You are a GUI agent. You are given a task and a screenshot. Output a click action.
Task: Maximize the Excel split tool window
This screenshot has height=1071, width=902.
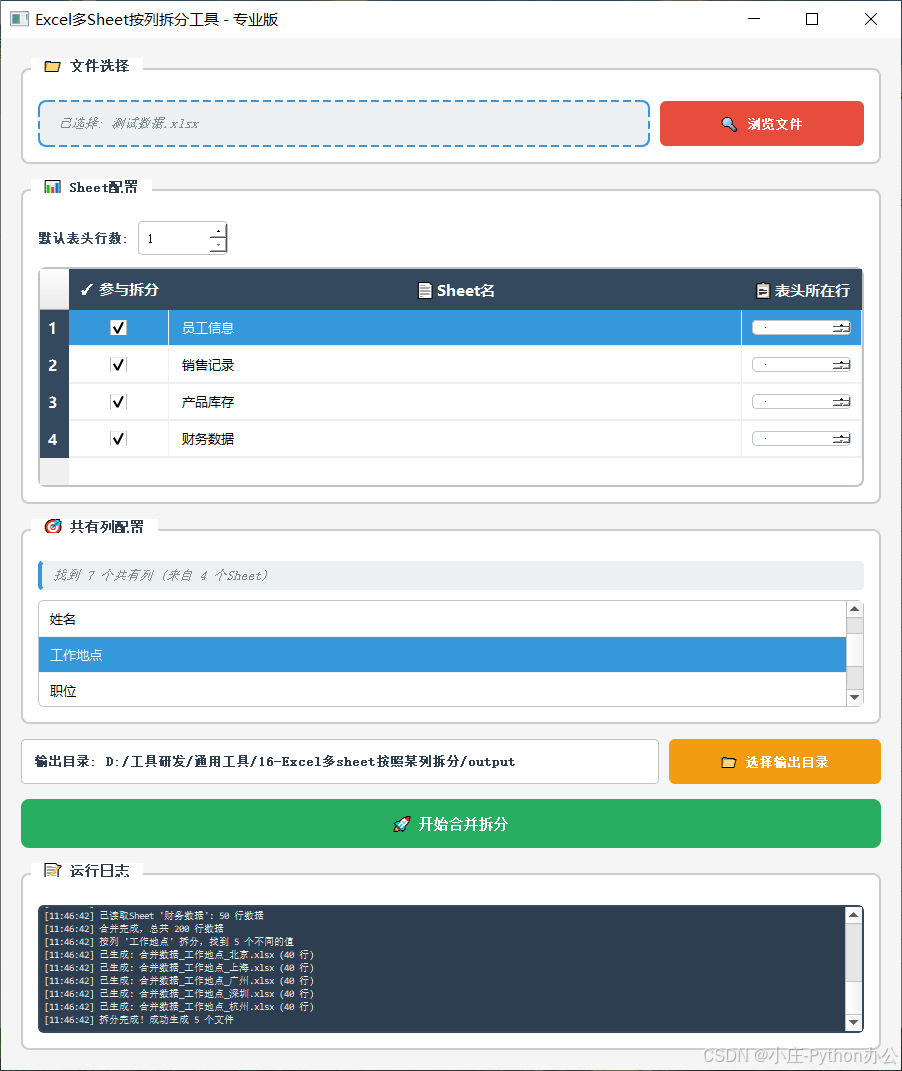pyautogui.click(x=812, y=19)
